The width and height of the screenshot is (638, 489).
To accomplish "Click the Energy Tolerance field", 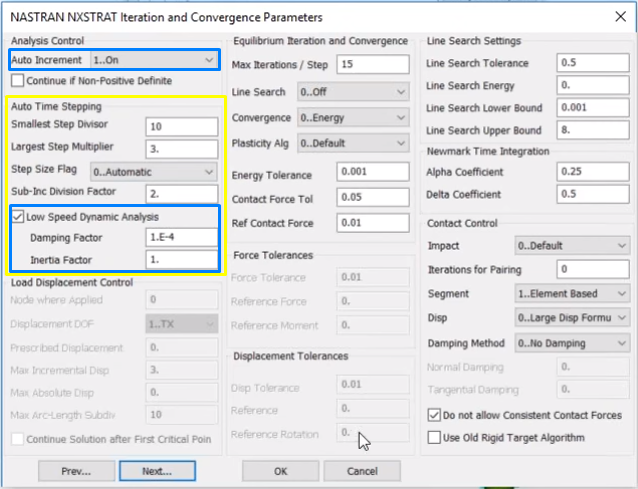I will pos(373,172).
